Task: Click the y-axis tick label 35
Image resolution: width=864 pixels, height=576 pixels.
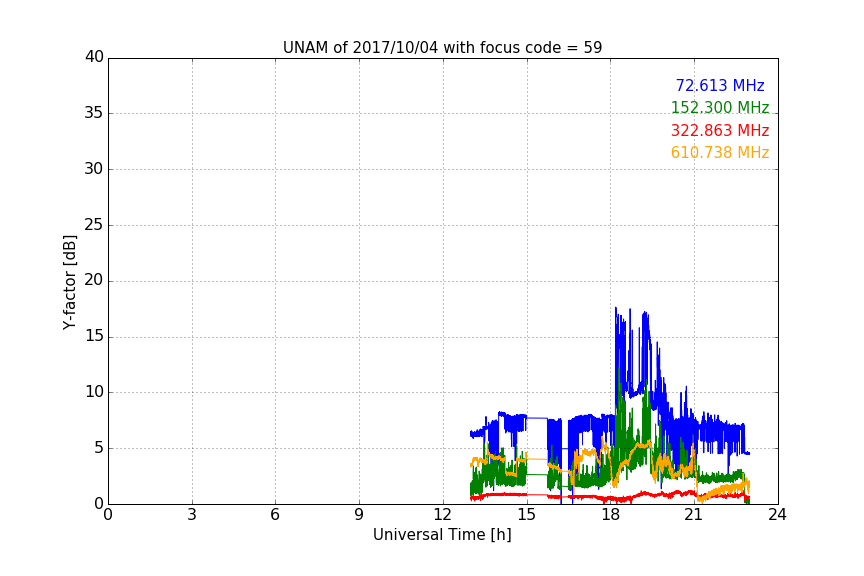Action: pyautogui.click(x=94, y=113)
